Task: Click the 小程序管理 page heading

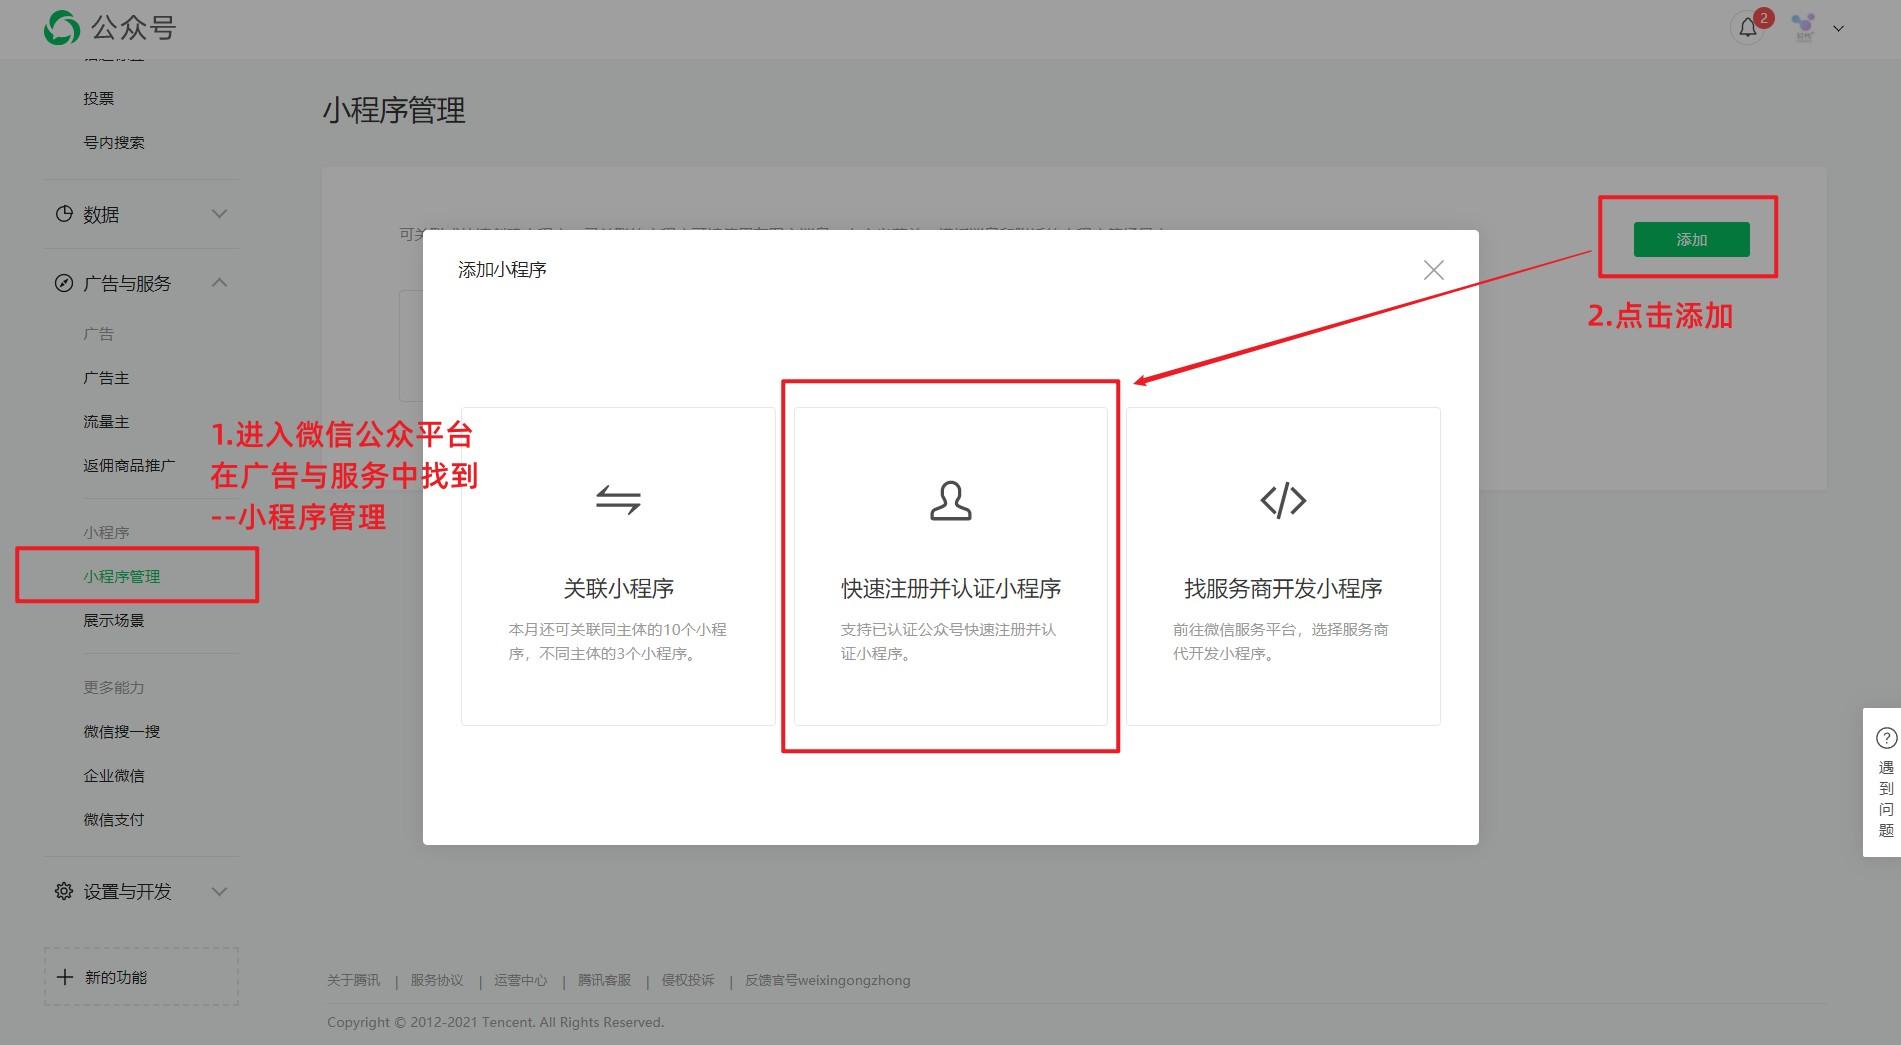Action: [394, 110]
